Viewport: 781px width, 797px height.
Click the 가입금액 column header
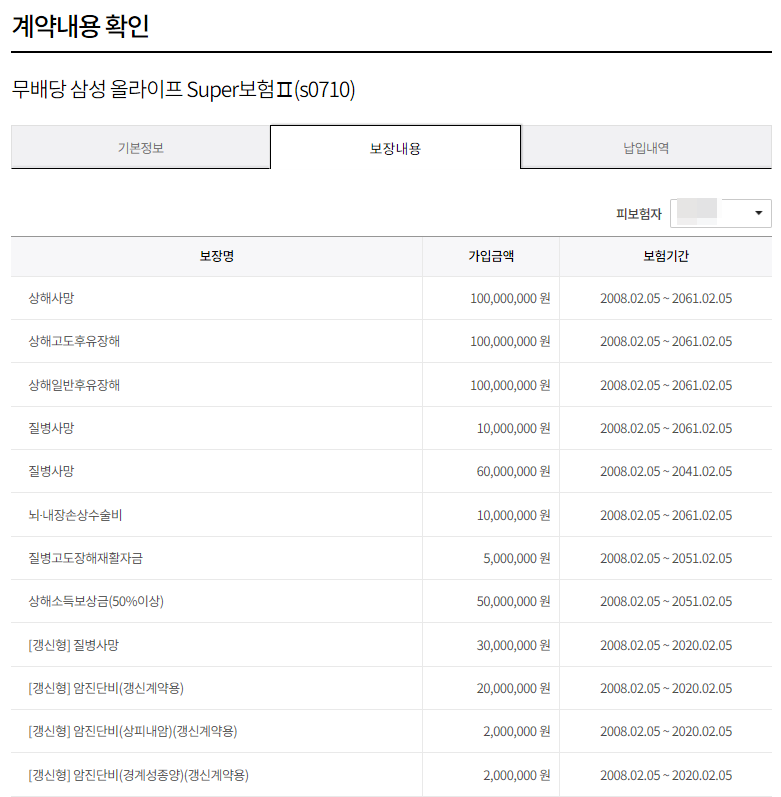coord(491,256)
